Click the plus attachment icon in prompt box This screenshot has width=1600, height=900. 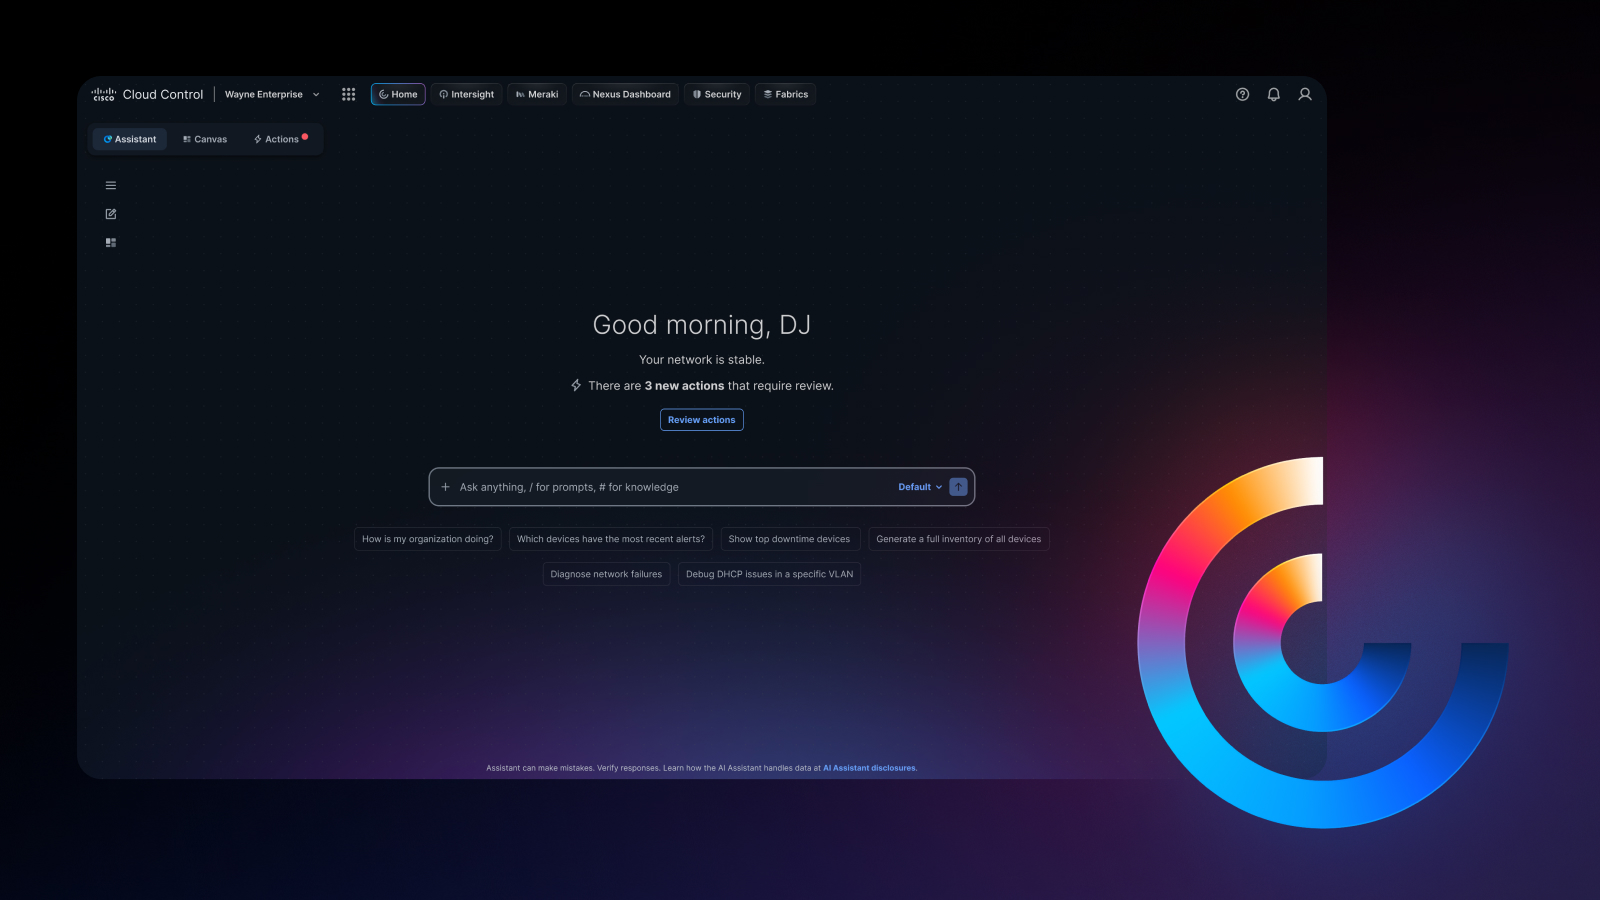click(445, 487)
